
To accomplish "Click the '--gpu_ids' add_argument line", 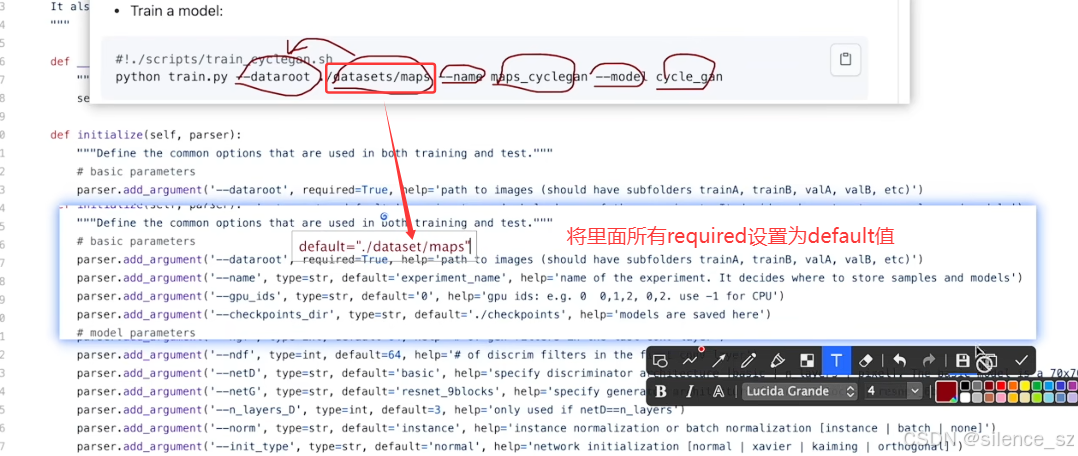I will click(430, 296).
